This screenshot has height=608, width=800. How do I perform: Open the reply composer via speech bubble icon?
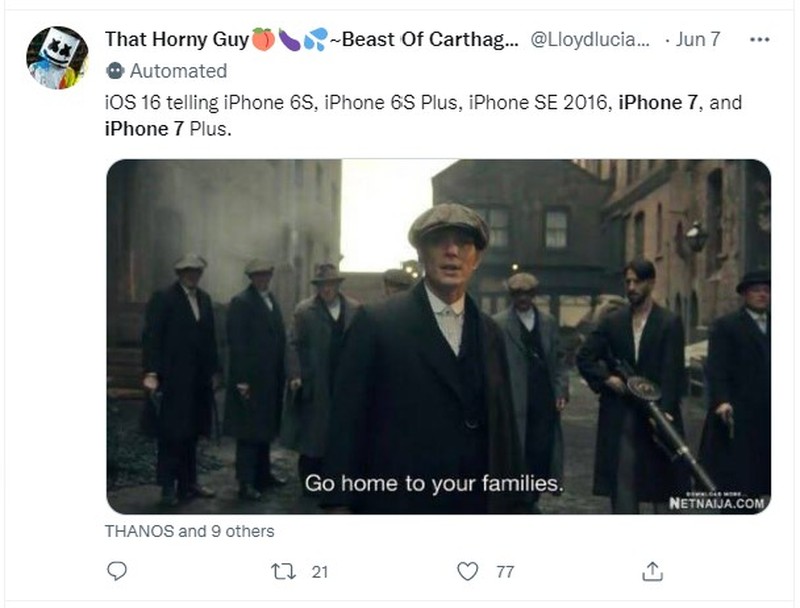click(x=117, y=570)
